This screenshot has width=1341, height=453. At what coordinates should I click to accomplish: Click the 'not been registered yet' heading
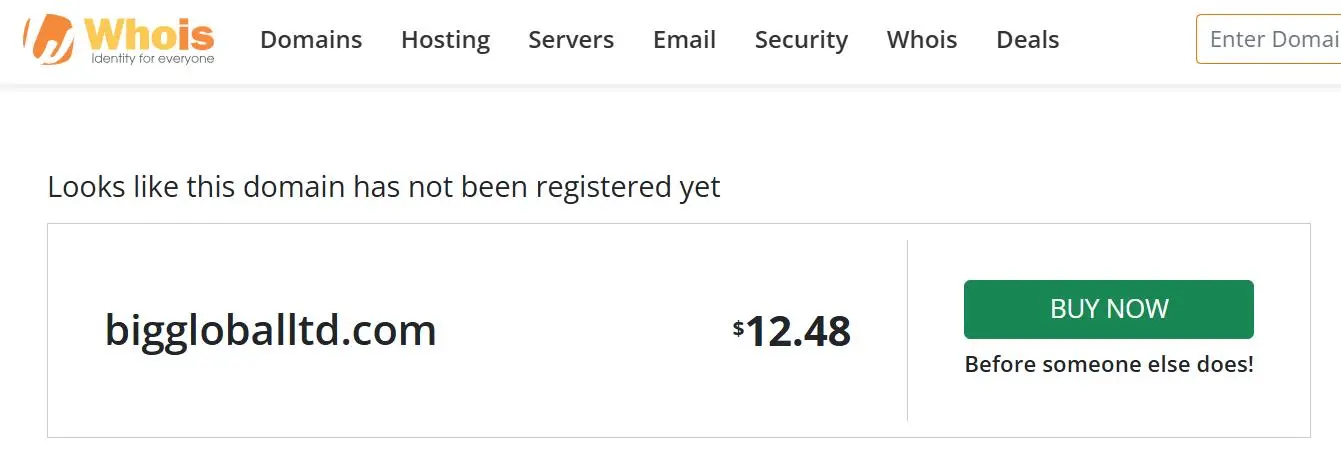click(x=384, y=187)
